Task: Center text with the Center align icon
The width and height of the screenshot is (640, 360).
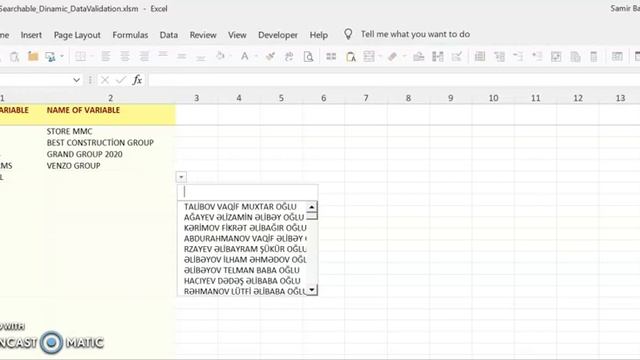Action: [125, 56]
